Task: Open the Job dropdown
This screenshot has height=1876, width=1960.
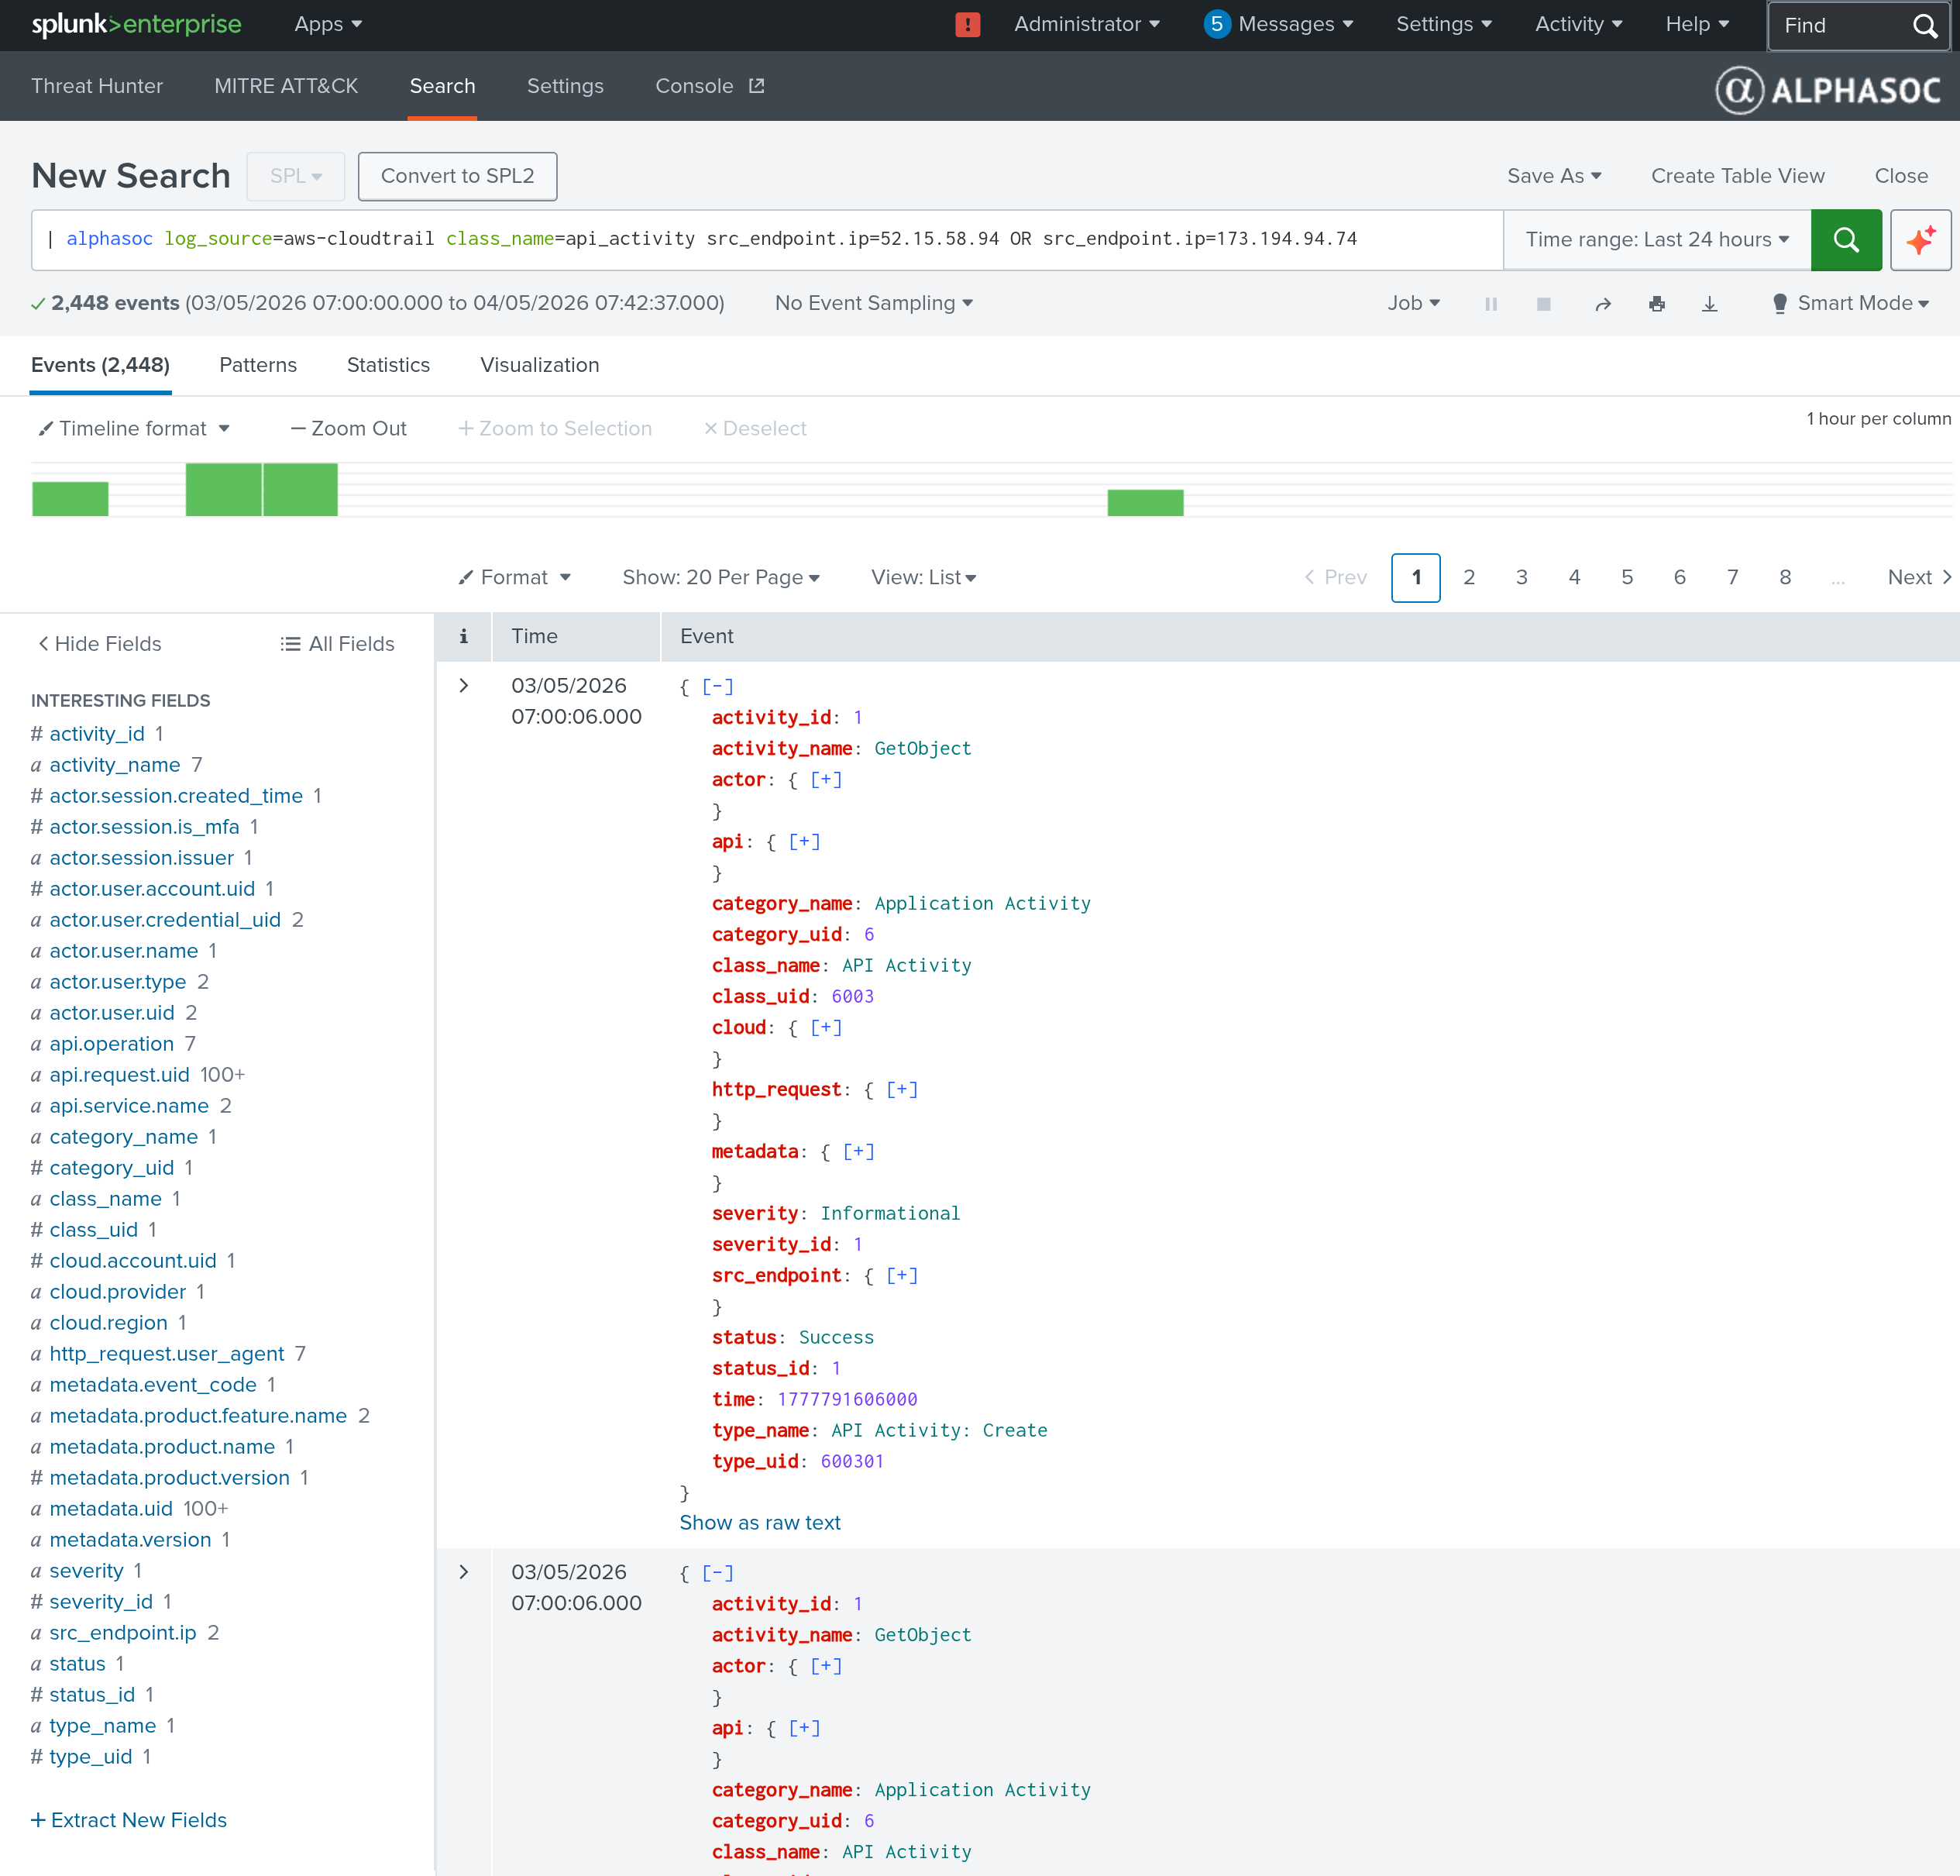Action: pos(1413,303)
